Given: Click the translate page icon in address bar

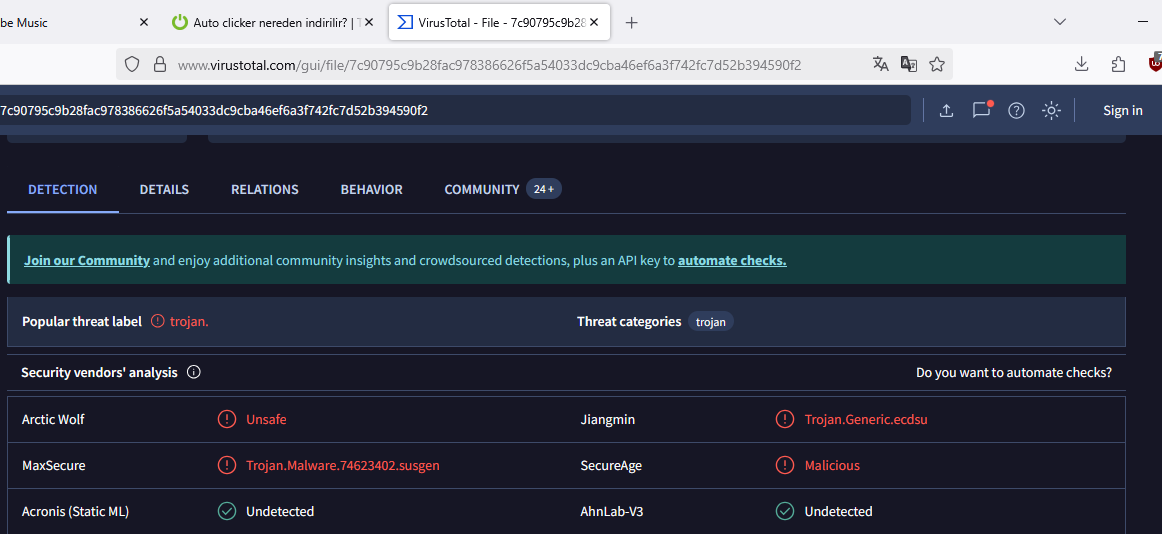Looking at the screenshot, I should click(x=880, y=64).
